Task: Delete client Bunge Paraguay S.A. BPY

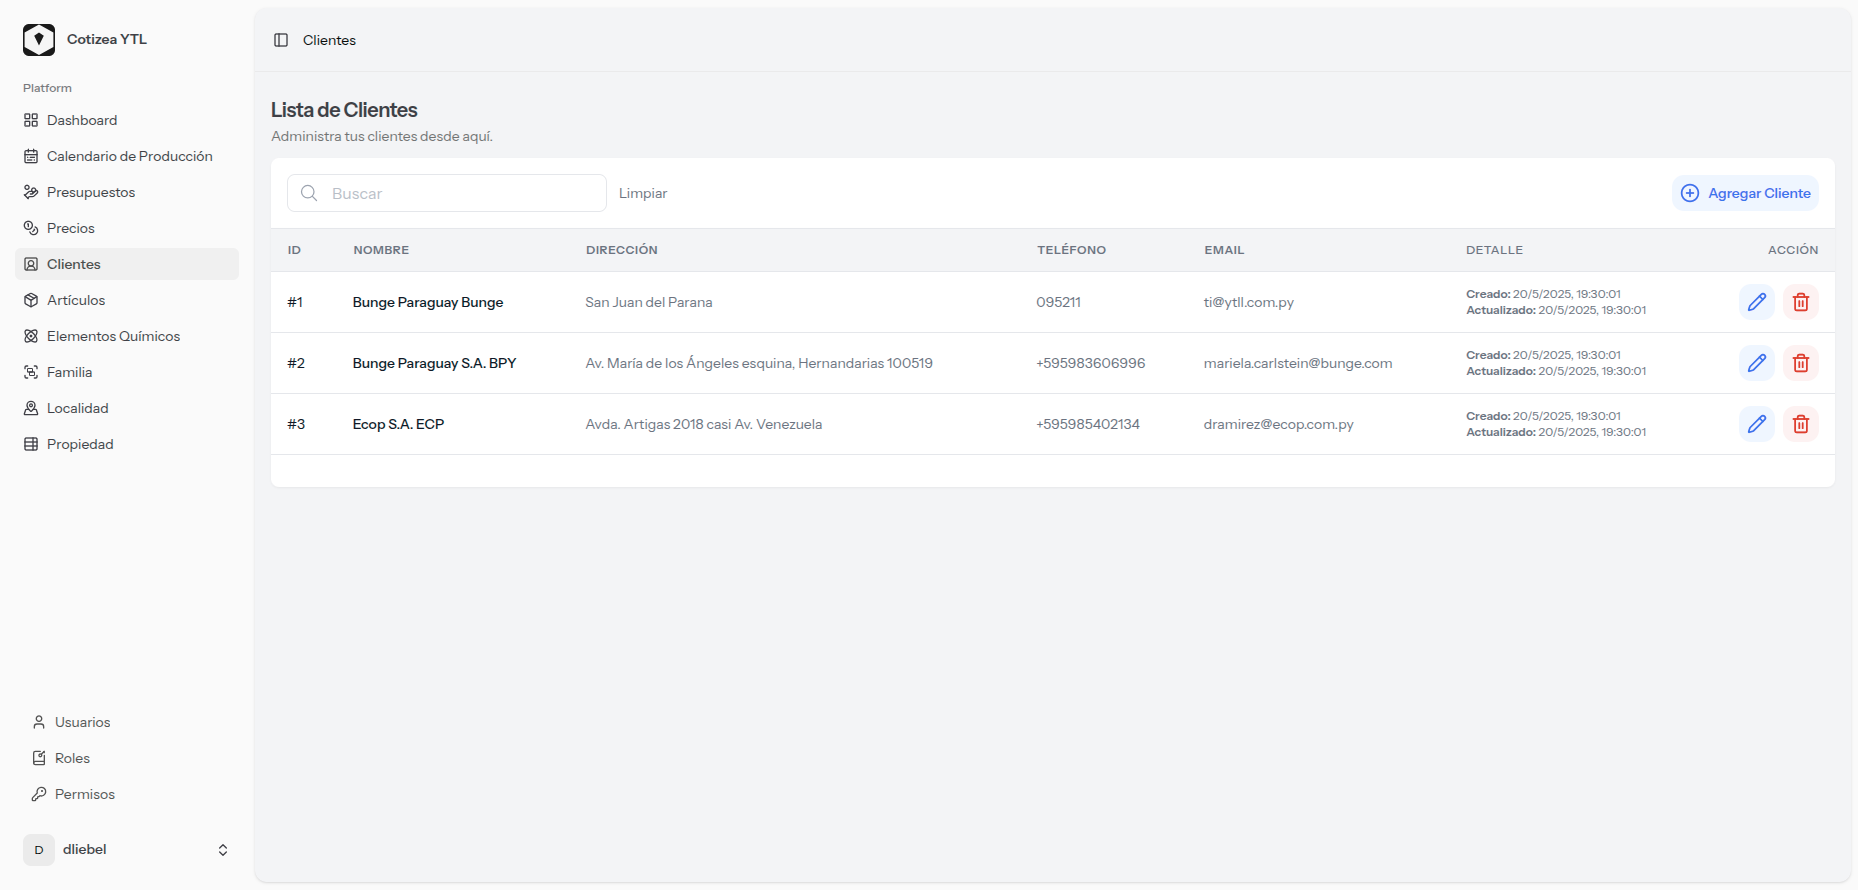Action: point(1800,363)
